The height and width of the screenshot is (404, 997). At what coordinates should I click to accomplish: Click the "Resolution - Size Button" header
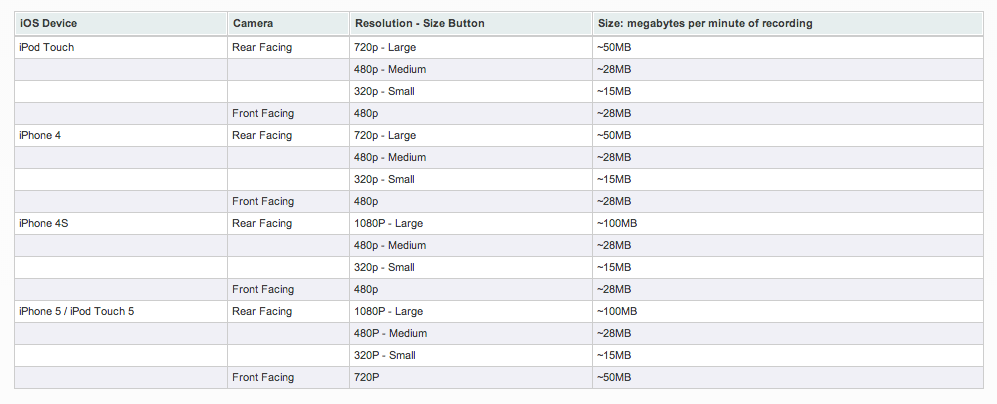[x=419, y=23]
